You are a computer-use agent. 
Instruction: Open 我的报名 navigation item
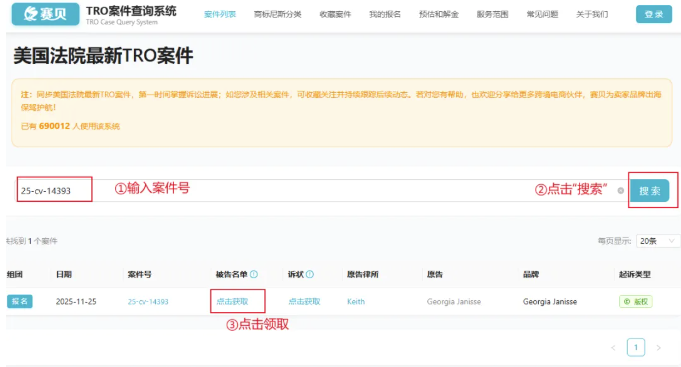(x=385, y=14)
